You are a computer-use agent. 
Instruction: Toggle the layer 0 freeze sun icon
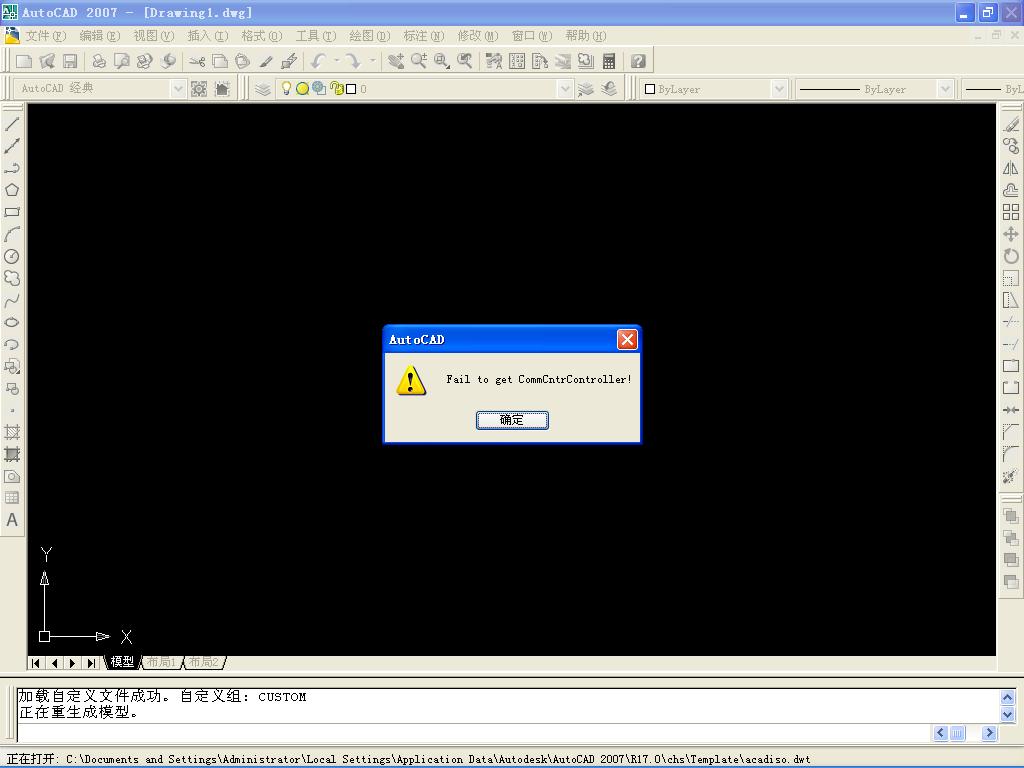pos(302,89)
